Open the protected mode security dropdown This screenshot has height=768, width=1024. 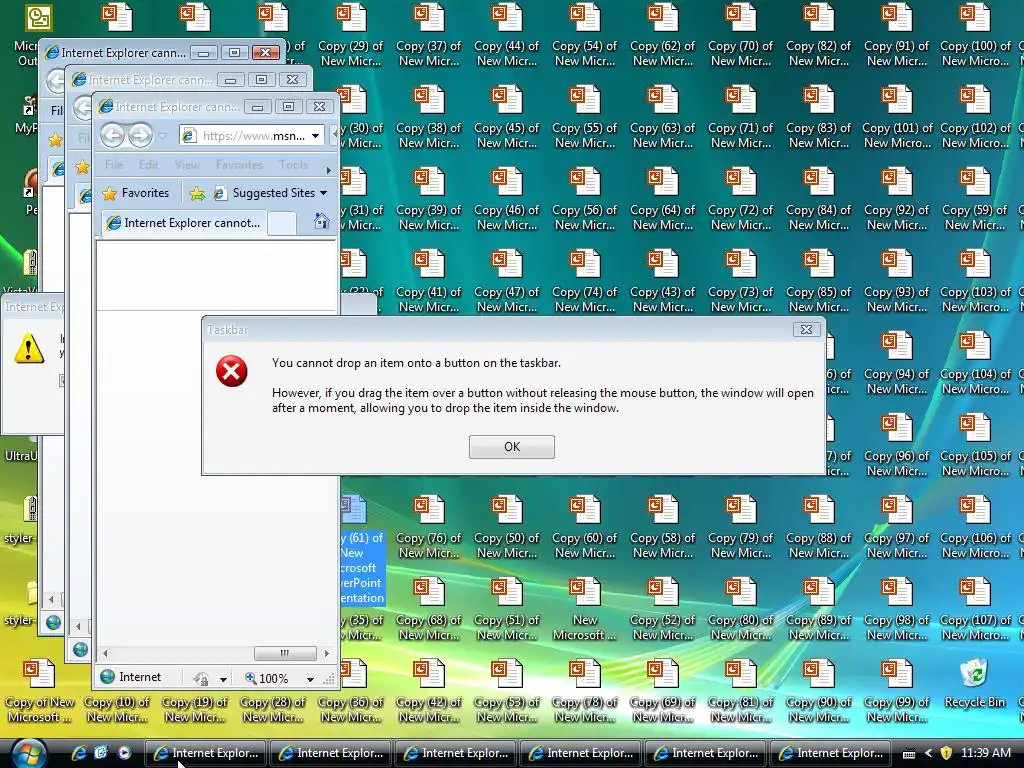(x=223, y=679)
